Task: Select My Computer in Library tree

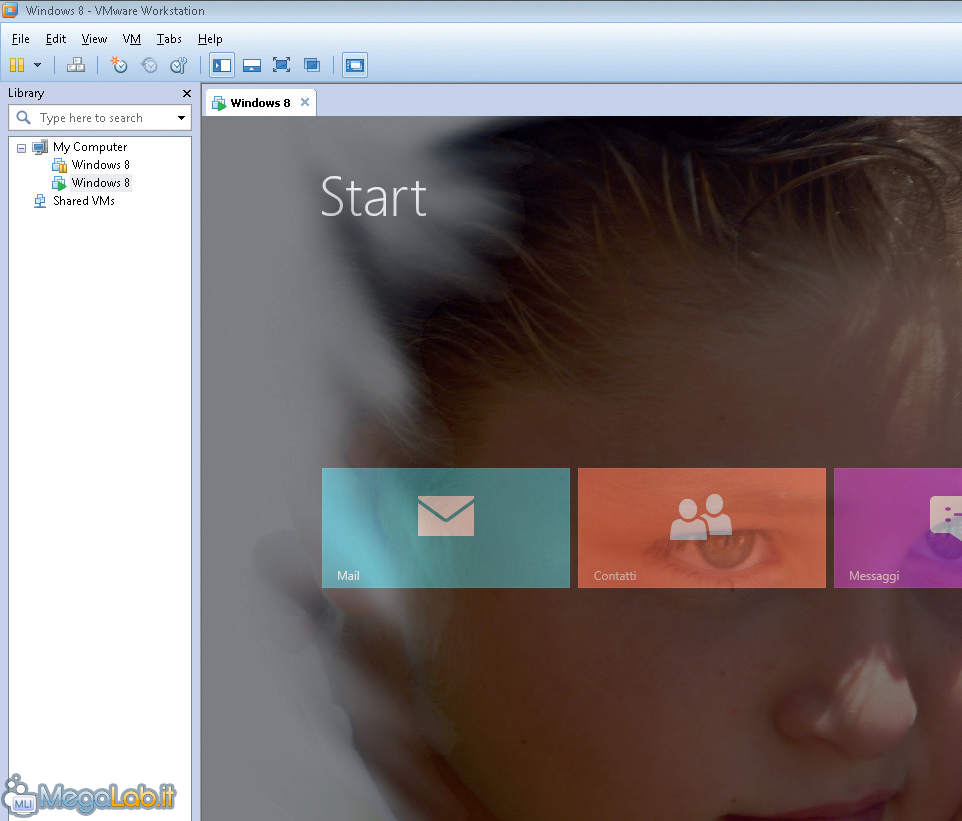Action: click(90, 147)
